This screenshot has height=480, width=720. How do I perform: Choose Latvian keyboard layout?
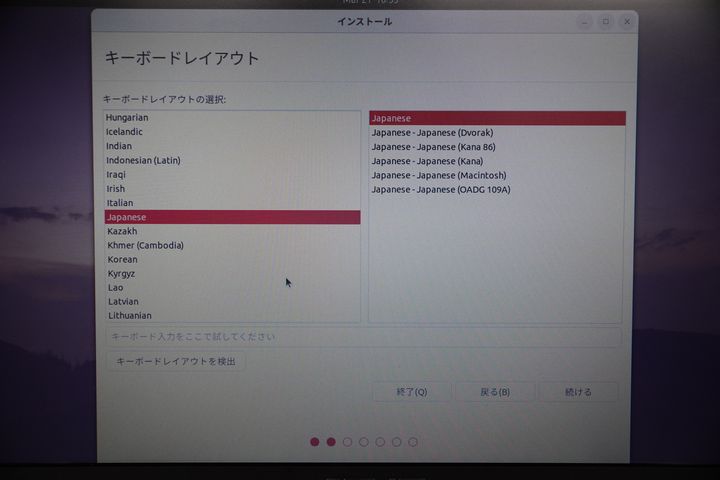click(x=232, y=302)
